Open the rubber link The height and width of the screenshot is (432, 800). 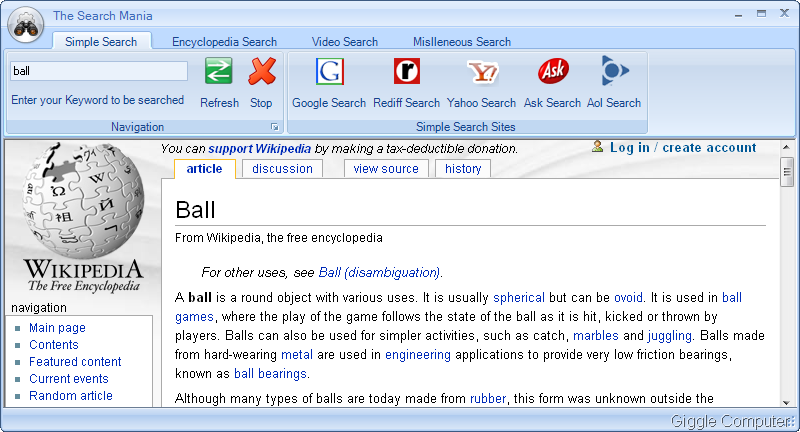tap(488, 398)
